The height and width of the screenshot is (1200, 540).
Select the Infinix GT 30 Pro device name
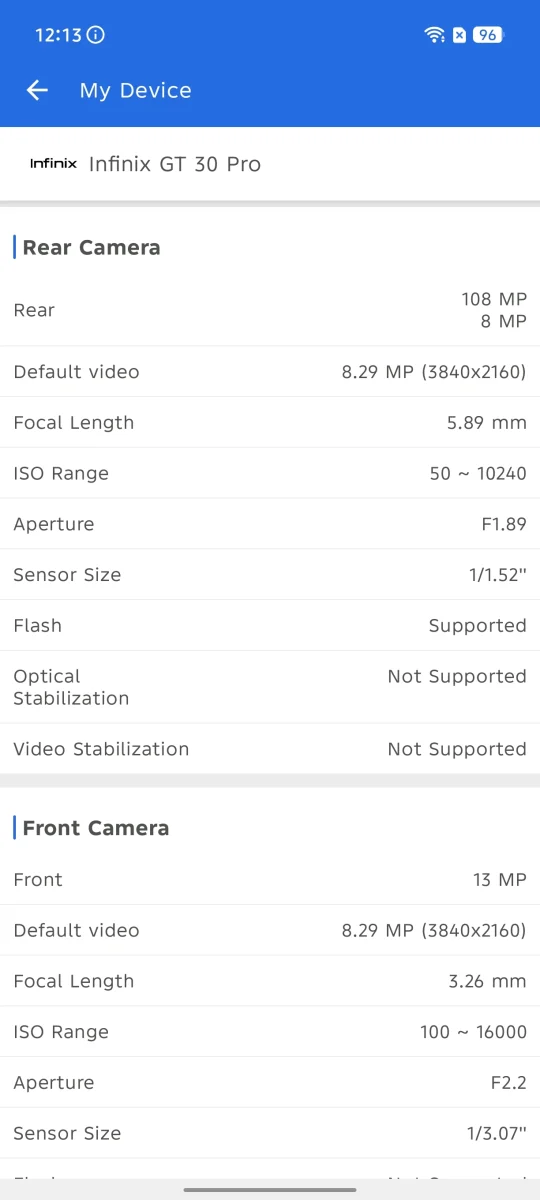[x=175, y=164]
